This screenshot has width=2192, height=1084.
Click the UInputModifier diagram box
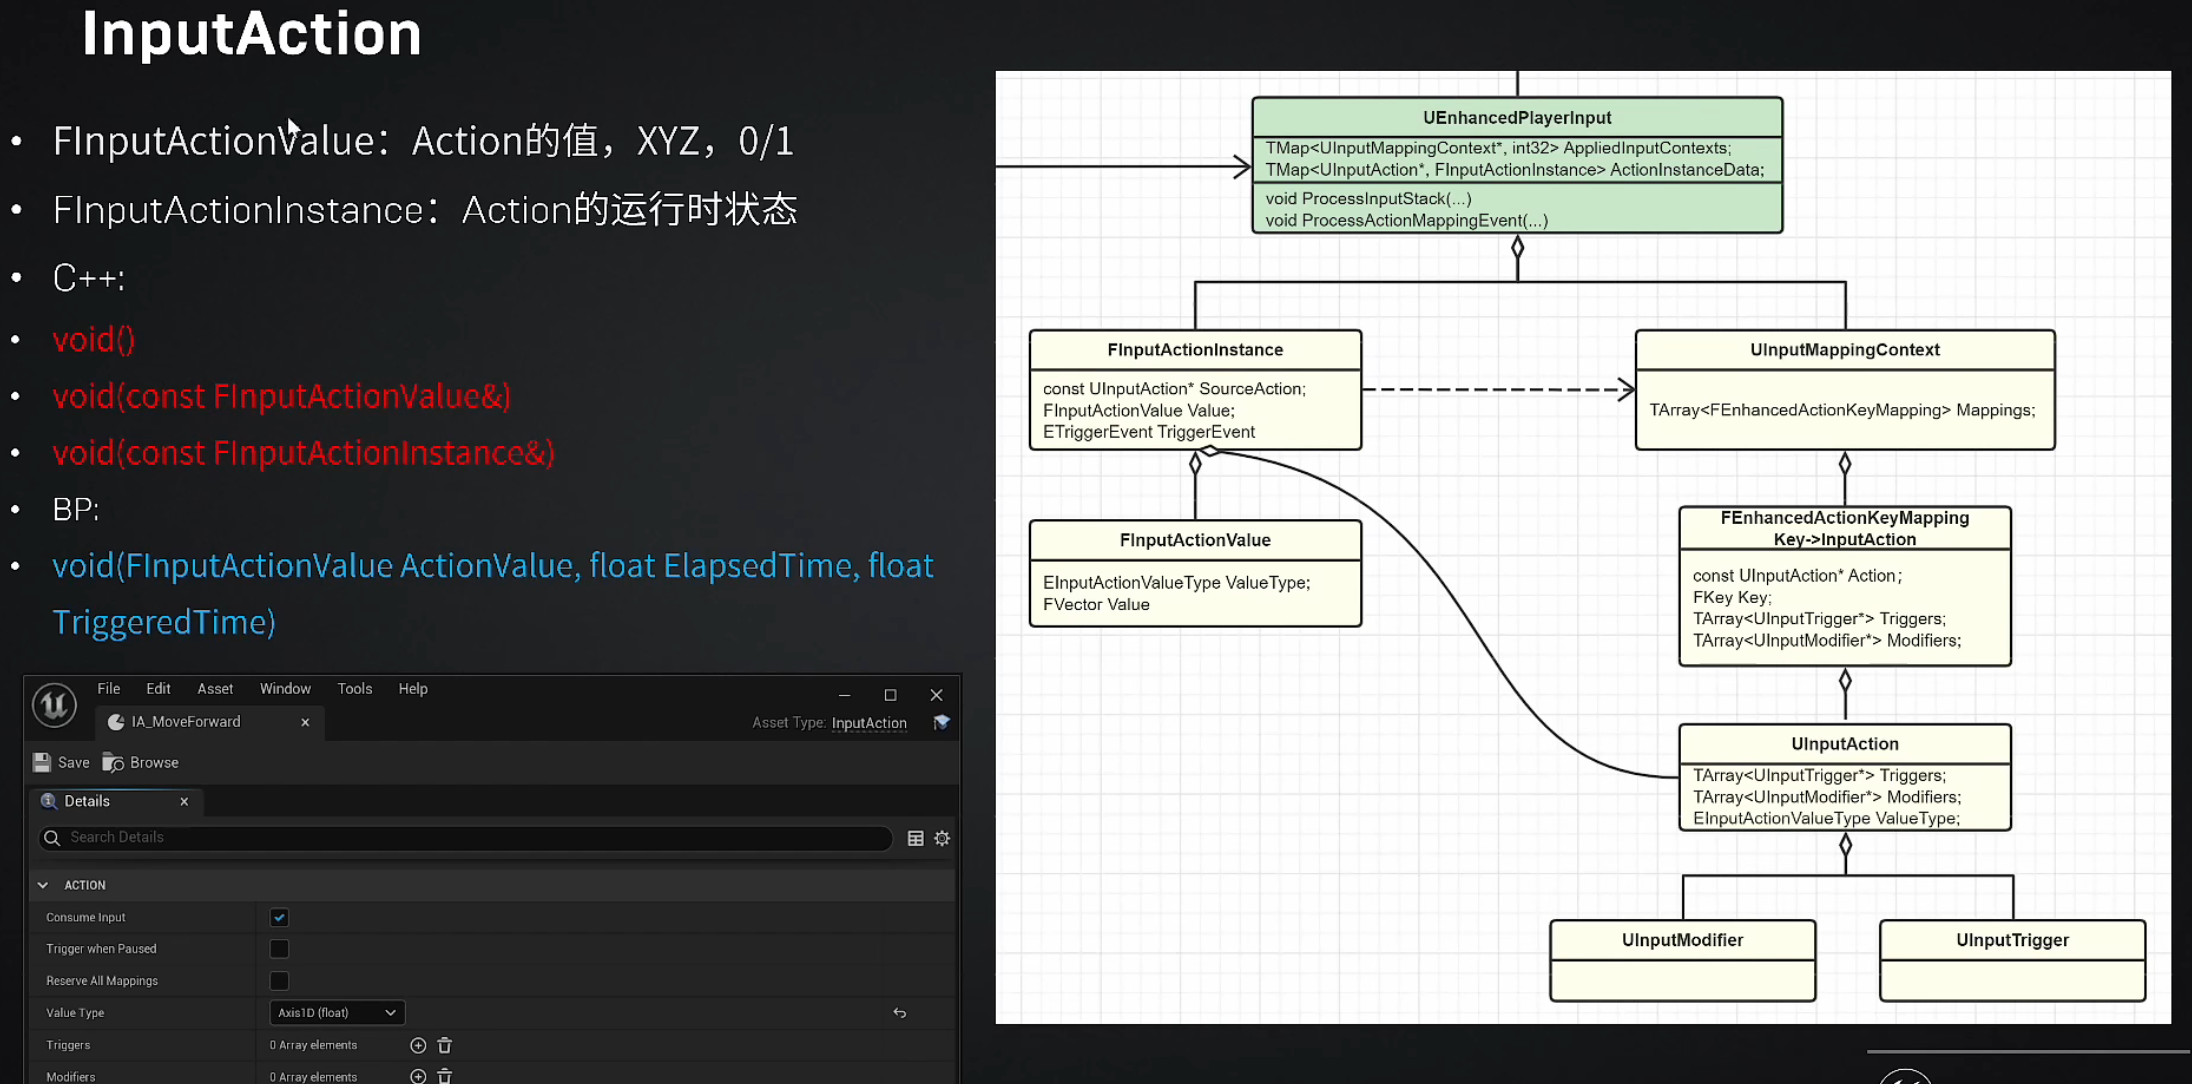[1683, 960]
